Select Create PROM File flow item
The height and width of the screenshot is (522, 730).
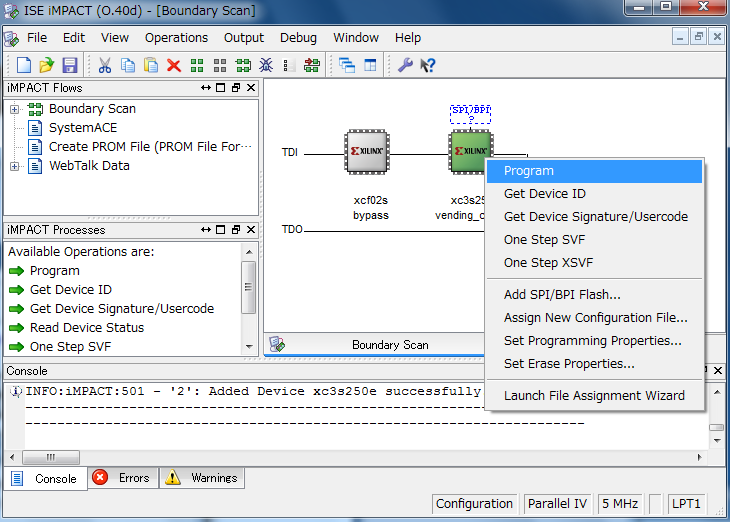[150, 147]
